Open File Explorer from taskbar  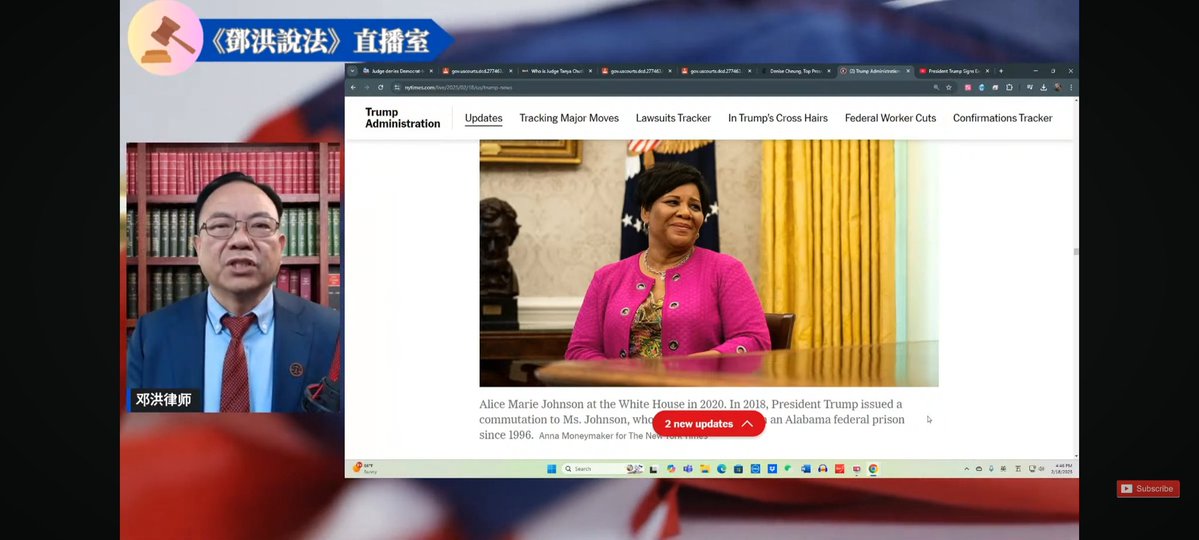coord(704,469)
